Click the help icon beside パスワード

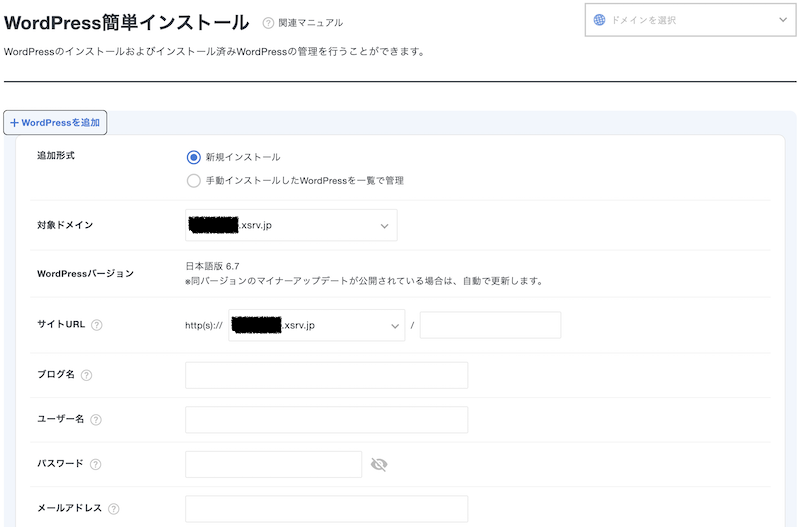tap(95, 464)
